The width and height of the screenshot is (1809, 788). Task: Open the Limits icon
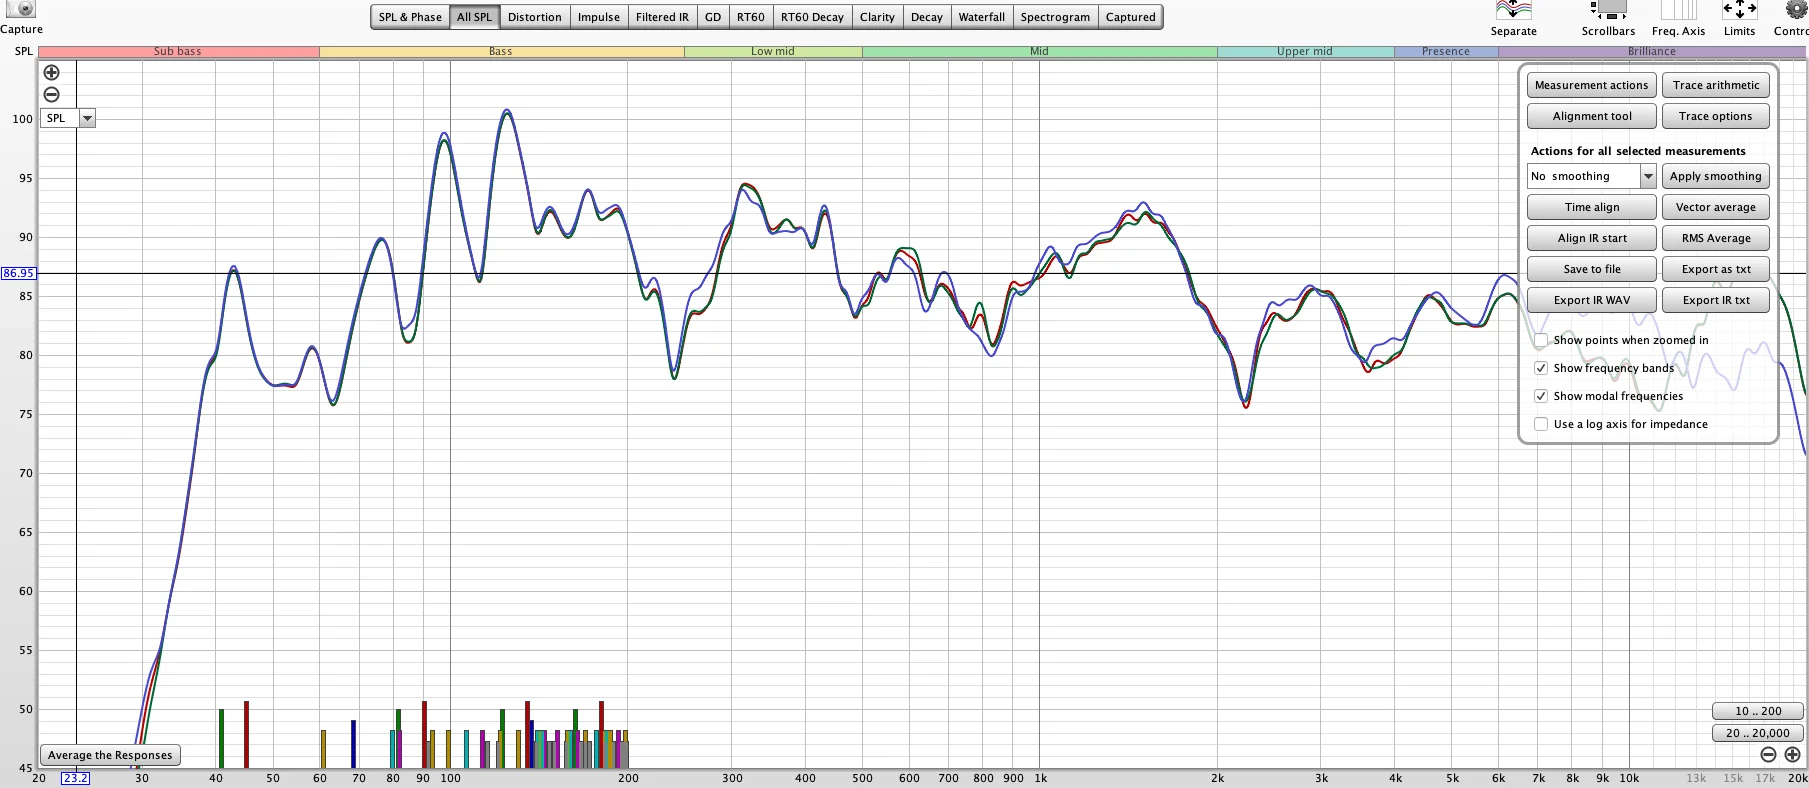click(1739, 10)
